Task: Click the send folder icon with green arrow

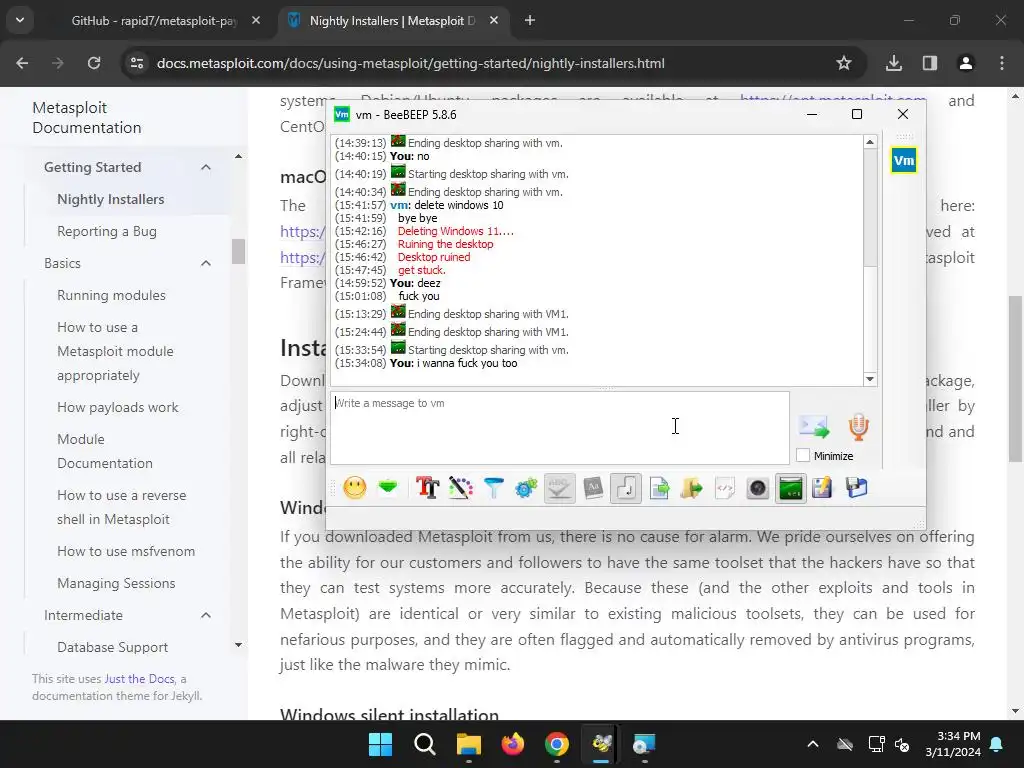Action: (x=692, y=488)
